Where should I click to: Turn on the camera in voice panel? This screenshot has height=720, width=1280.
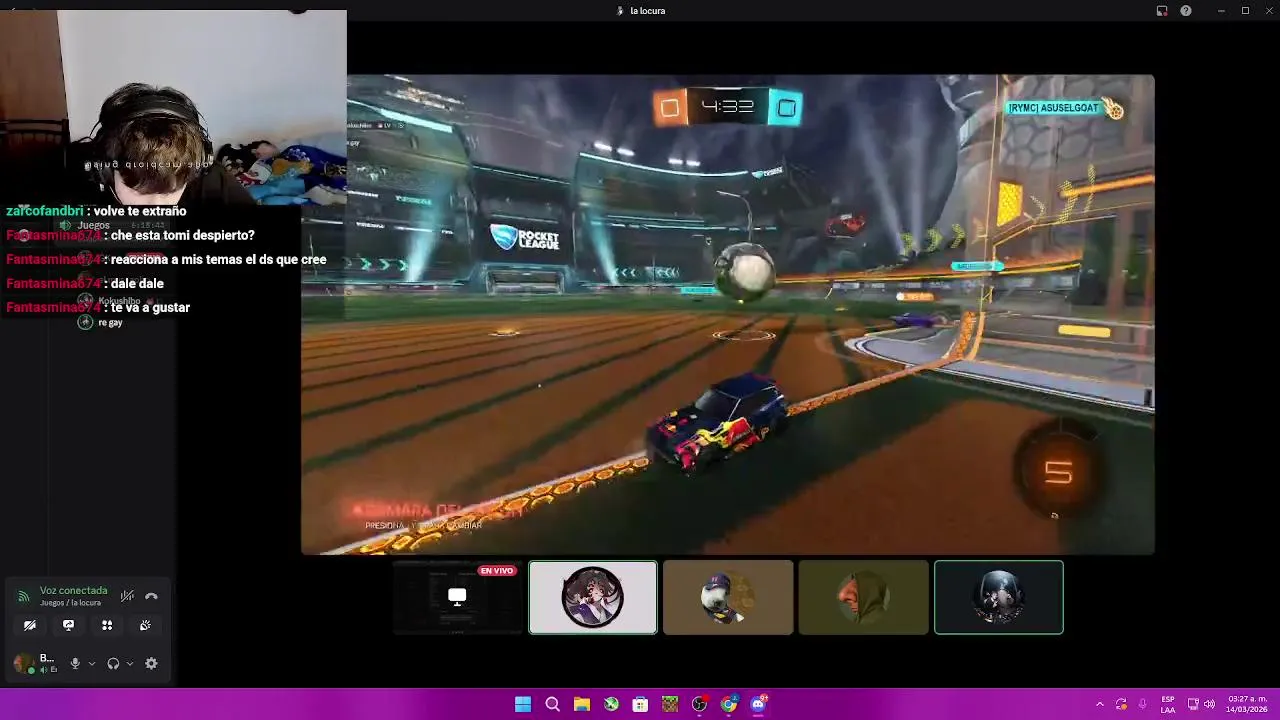pyautogui.click(x=30, y=625)
